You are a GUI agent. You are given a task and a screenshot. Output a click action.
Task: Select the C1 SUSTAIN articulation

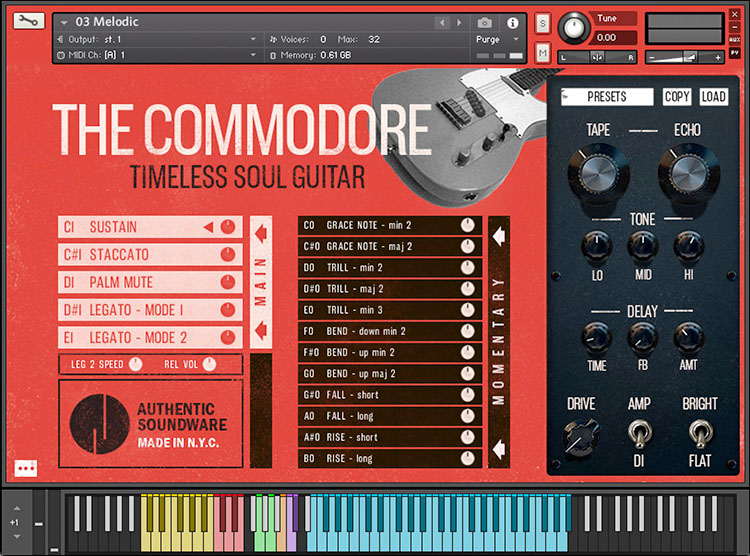pos(150,227)
